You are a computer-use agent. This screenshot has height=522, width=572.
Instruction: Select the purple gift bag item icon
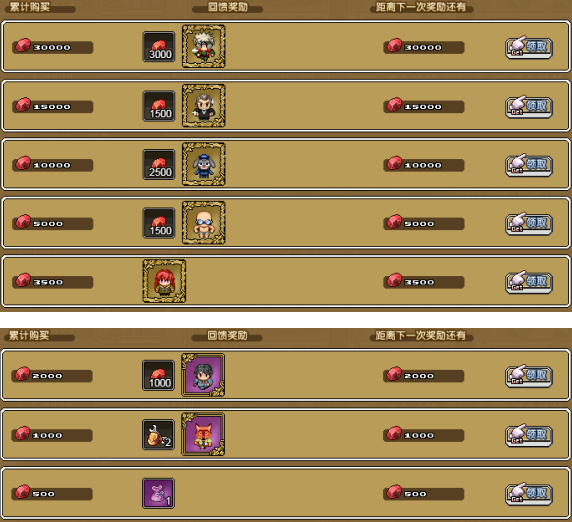coord(158,493)
